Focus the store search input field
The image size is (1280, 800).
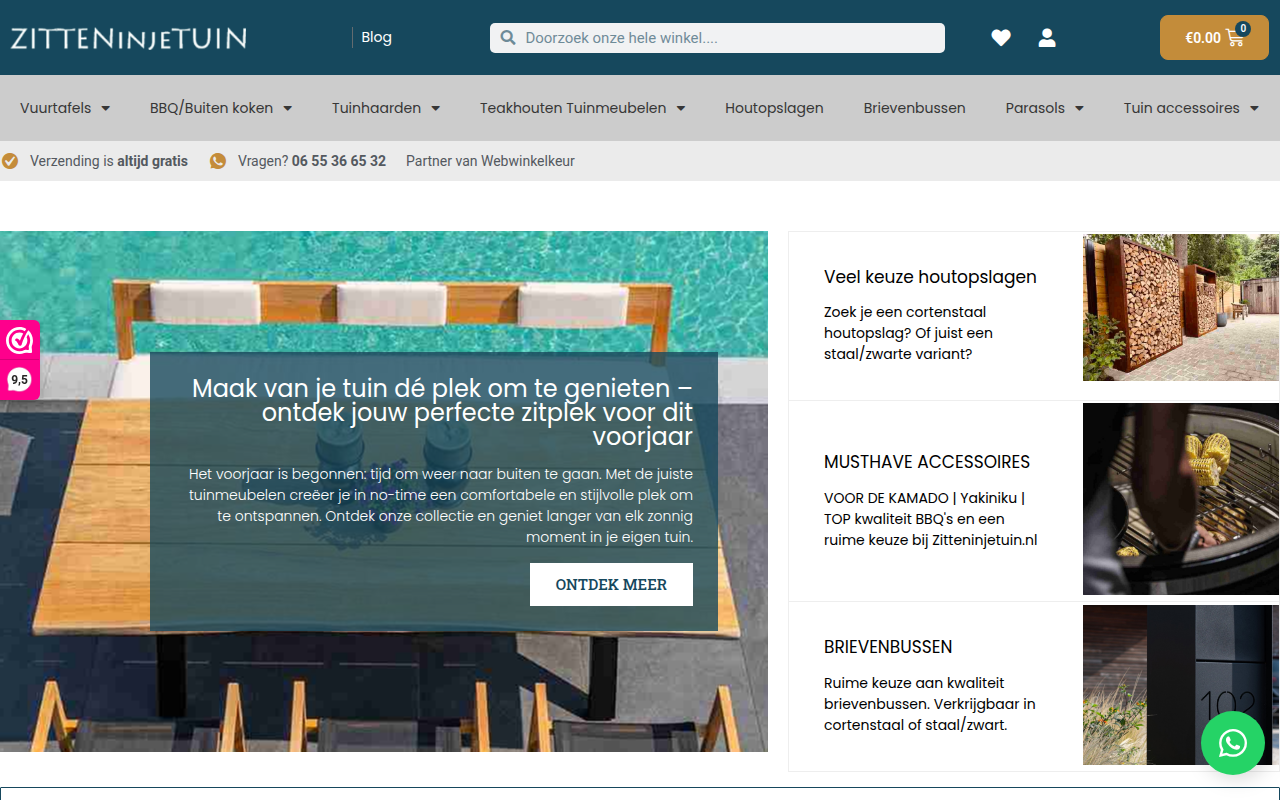click(717, 38)
